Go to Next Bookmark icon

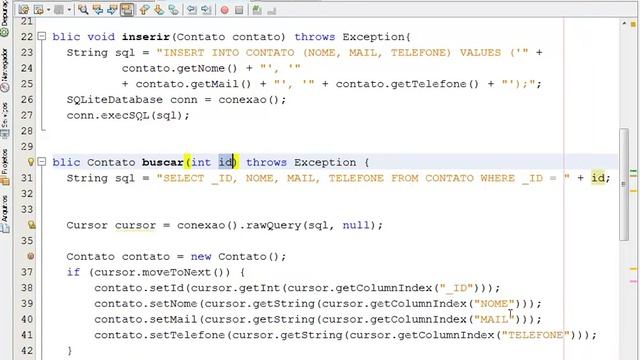(159, 9)
